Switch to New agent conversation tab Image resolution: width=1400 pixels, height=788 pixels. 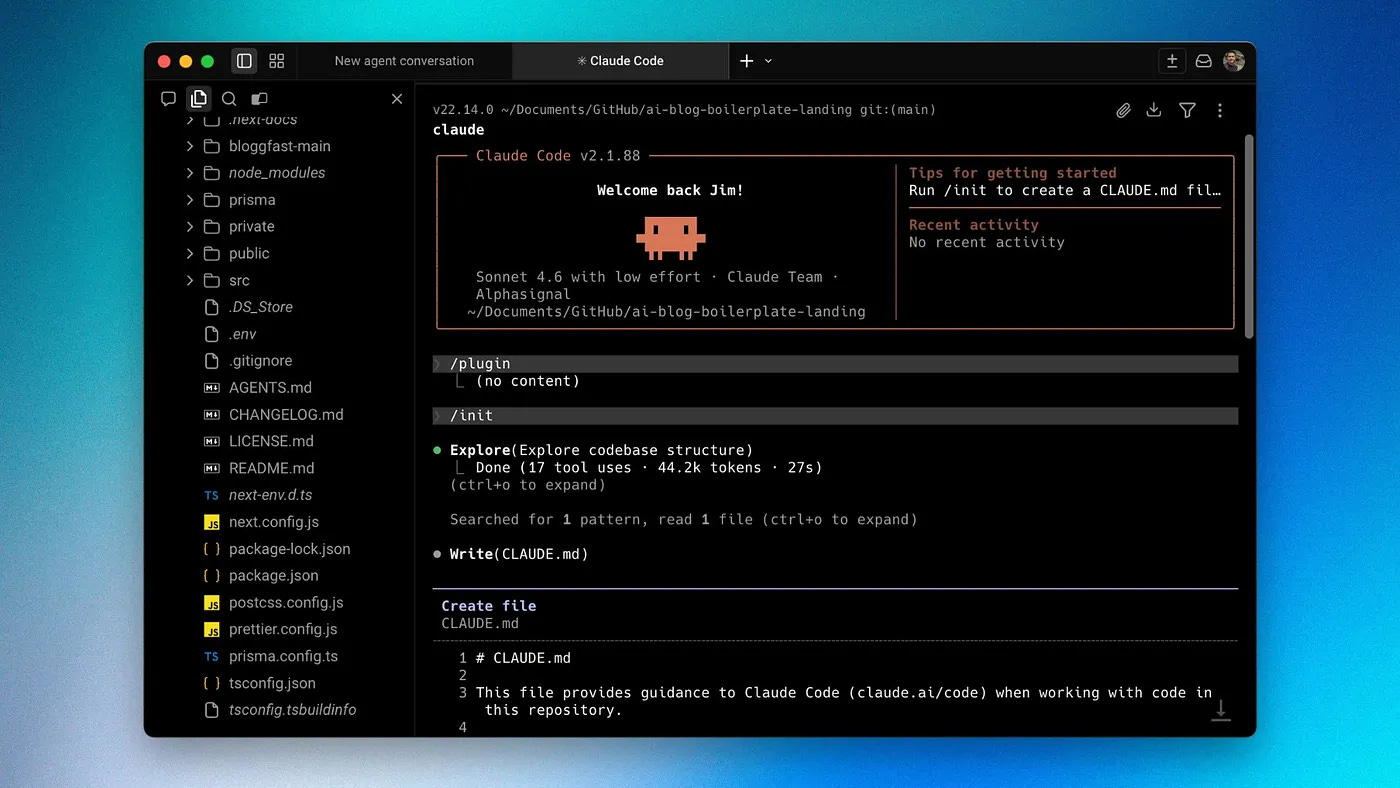pos(404,61)
